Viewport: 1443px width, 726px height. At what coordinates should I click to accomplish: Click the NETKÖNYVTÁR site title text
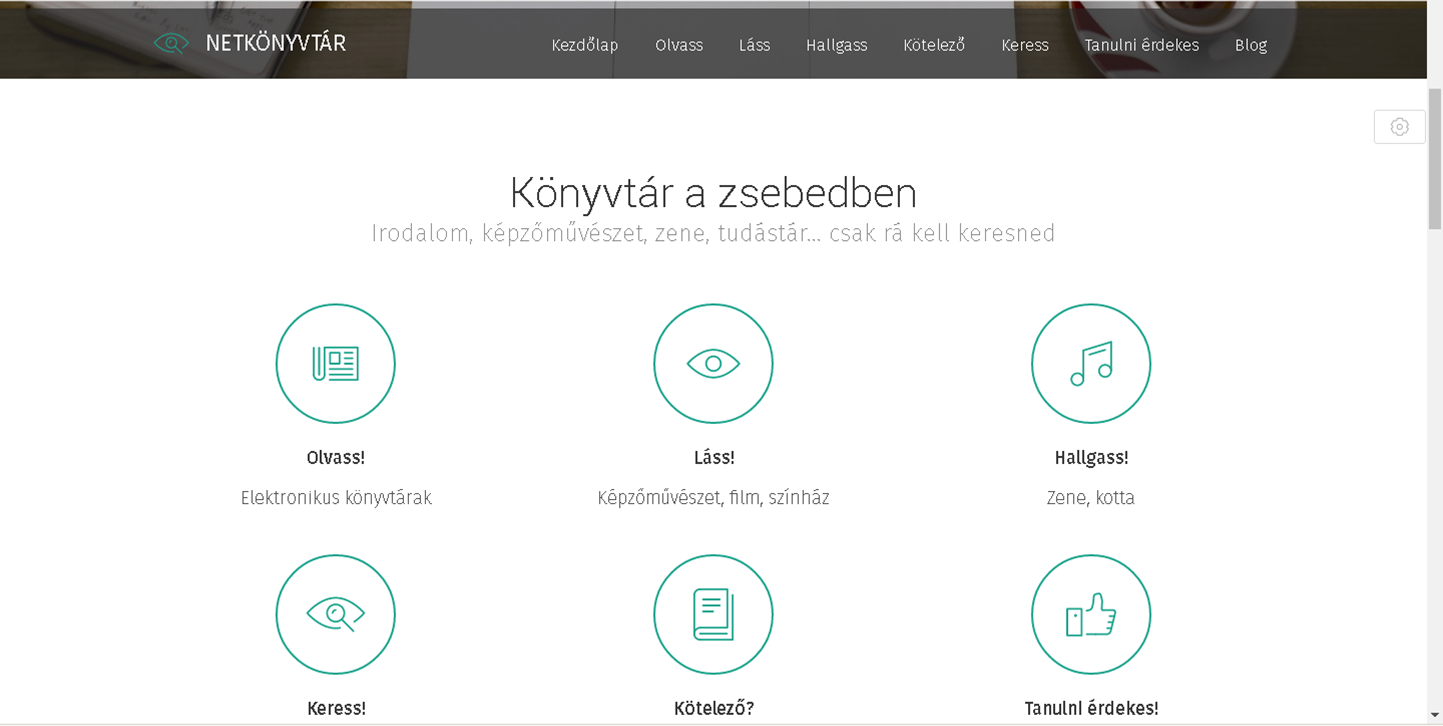point(275,43)
